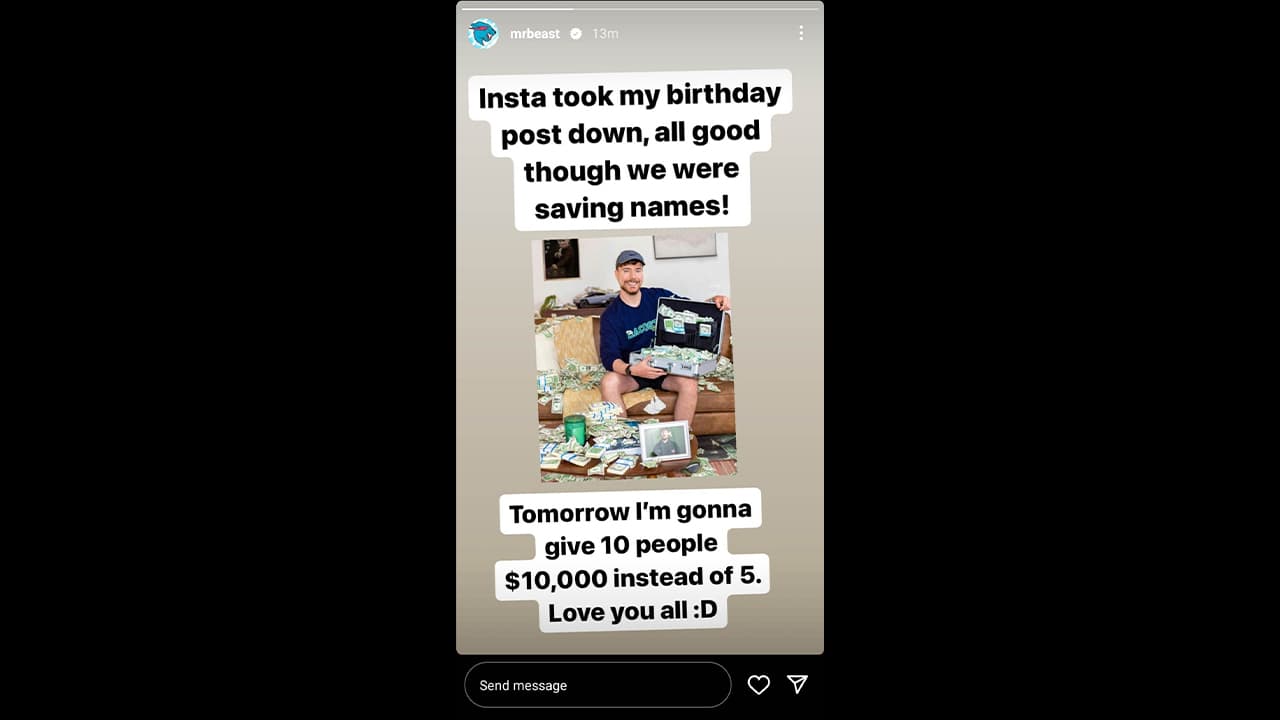Click the mrbeast username link
The width and height of the screenshot is (1280, 720).
point(535,34)
